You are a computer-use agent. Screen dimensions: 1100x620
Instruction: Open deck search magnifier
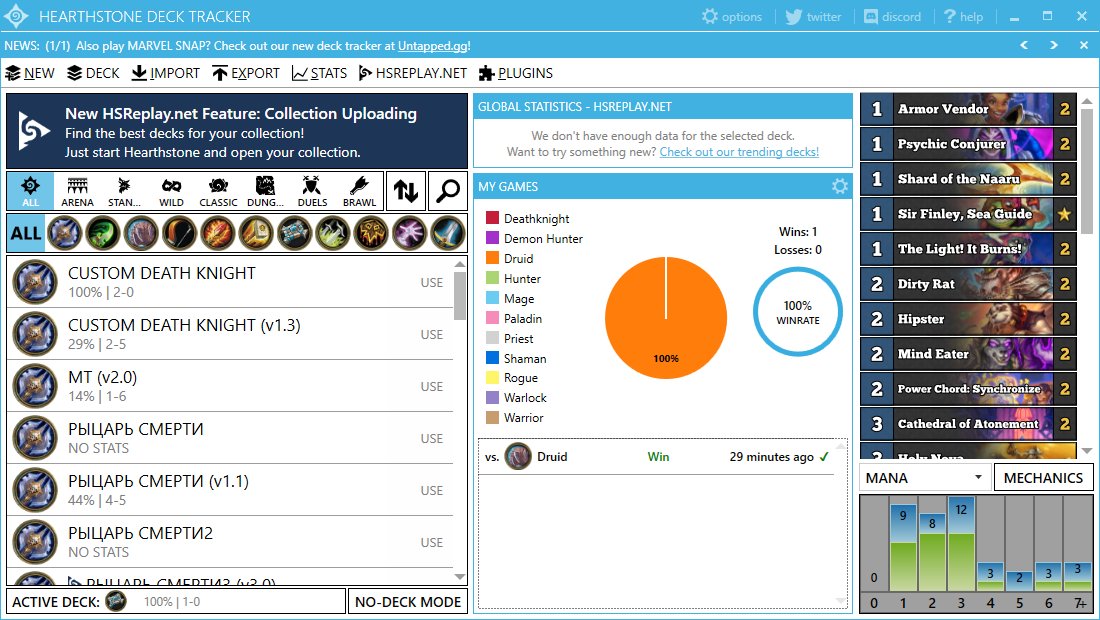[x=448, y=191]
